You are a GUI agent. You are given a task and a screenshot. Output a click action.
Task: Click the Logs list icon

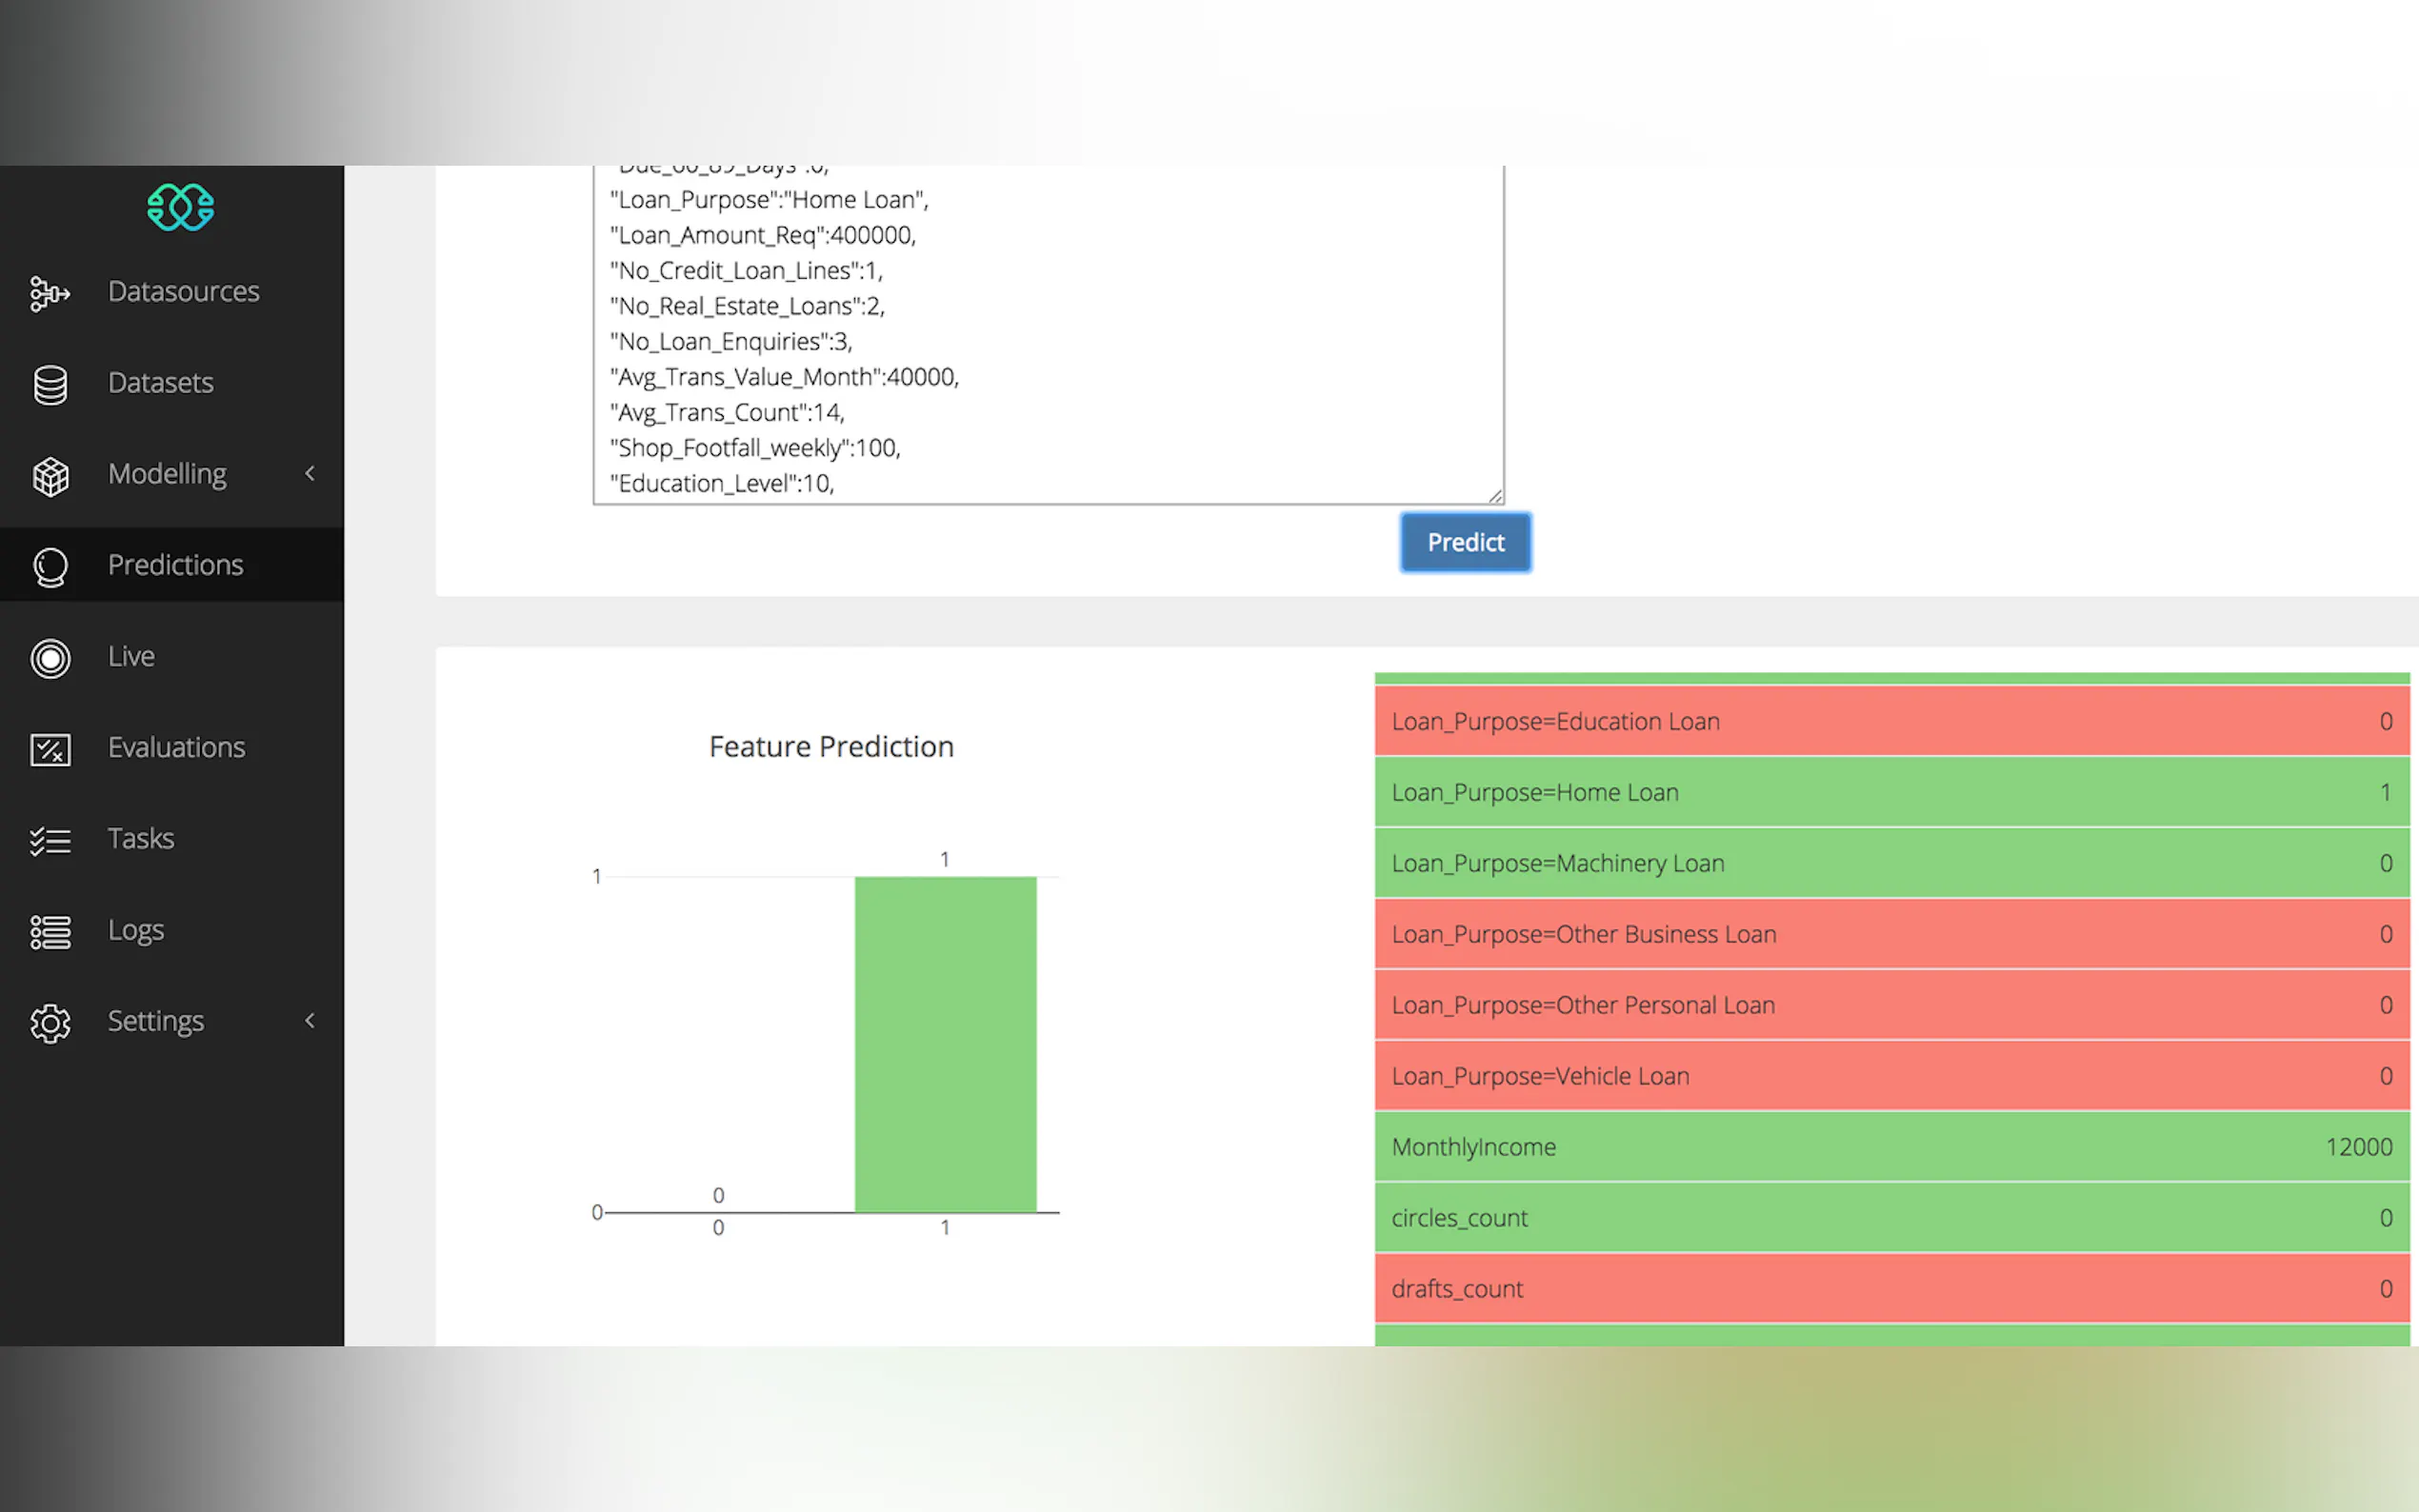(50, 932)
